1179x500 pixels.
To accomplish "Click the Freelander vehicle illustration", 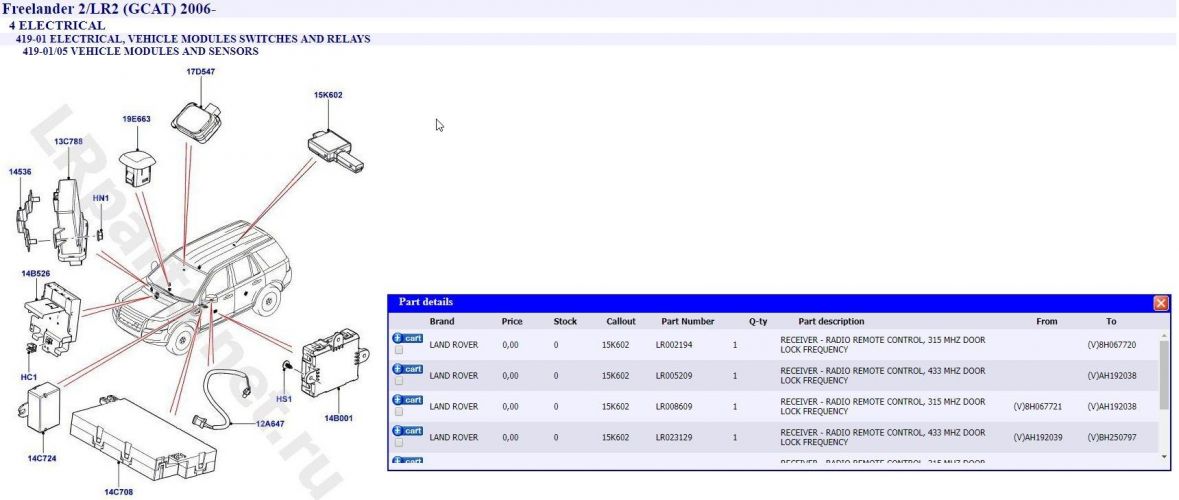I will point(202,287).
